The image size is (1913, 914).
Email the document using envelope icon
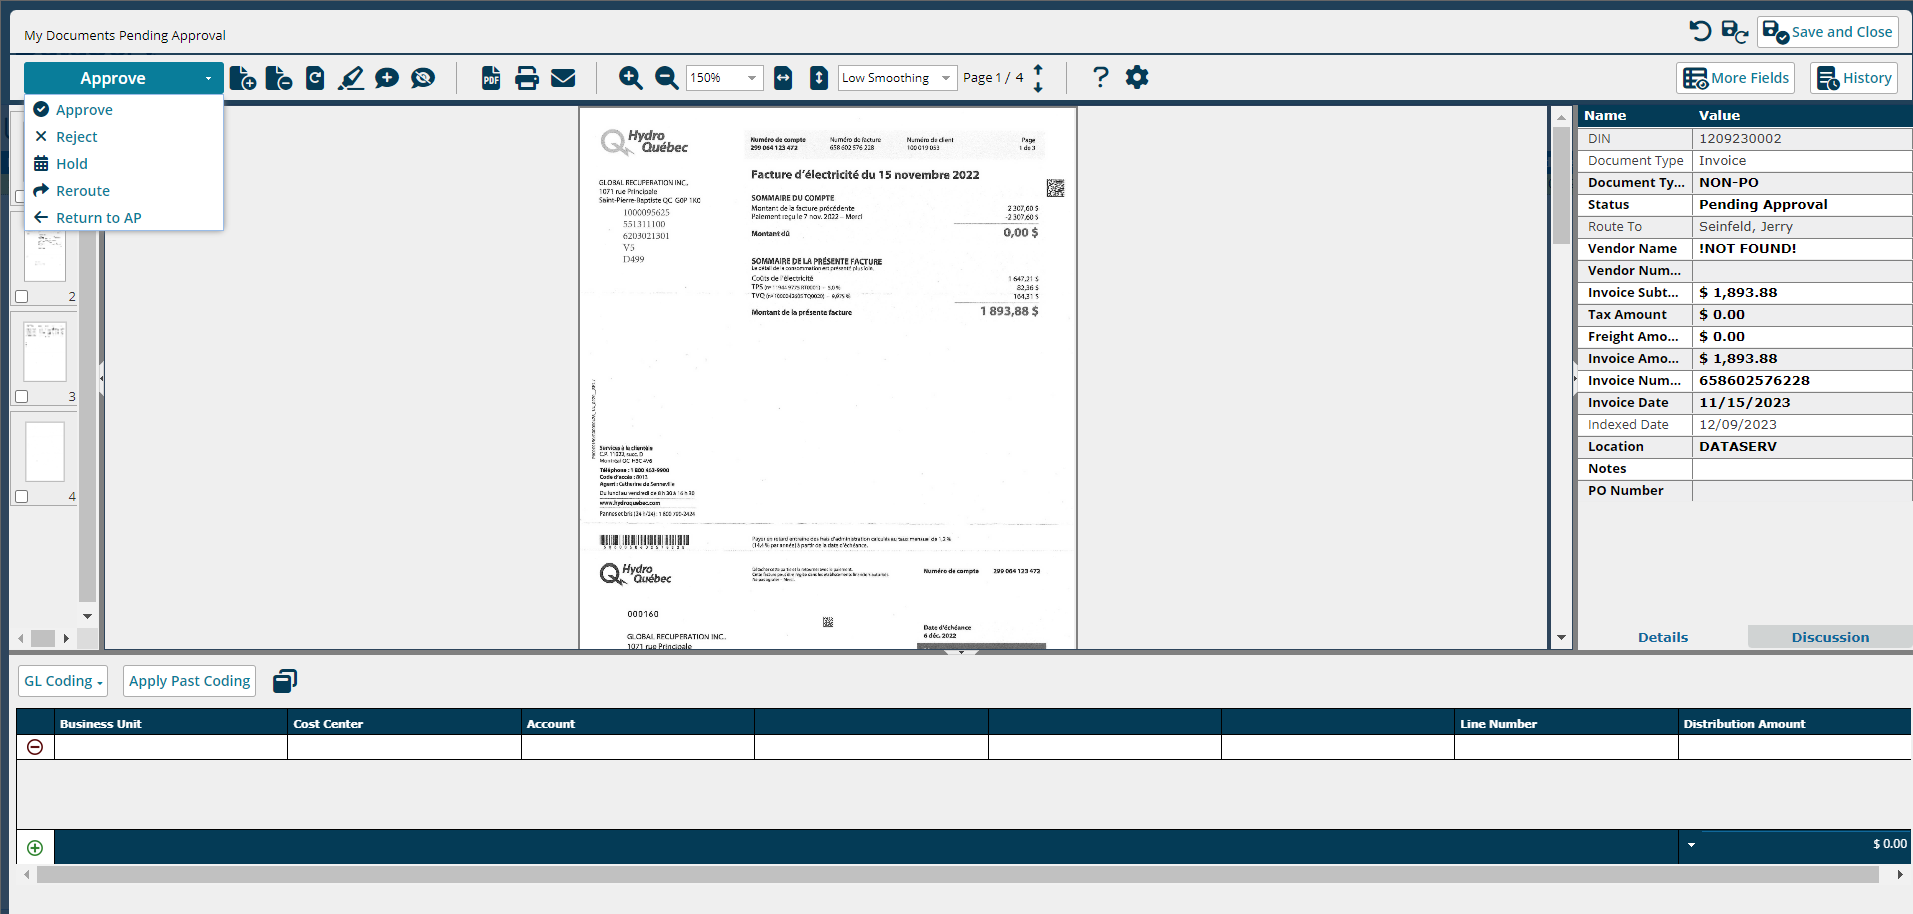pyautogui.click(x=563, y=78)
